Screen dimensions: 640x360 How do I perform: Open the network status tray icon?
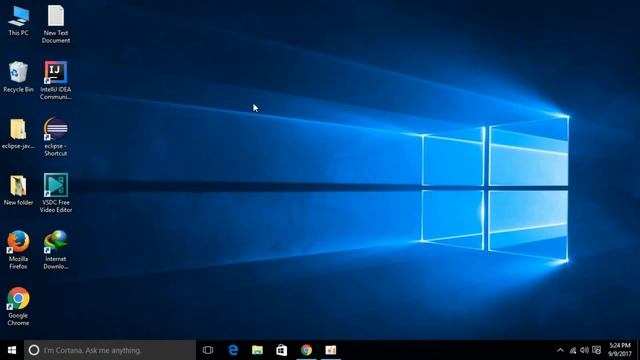point(573,350)
